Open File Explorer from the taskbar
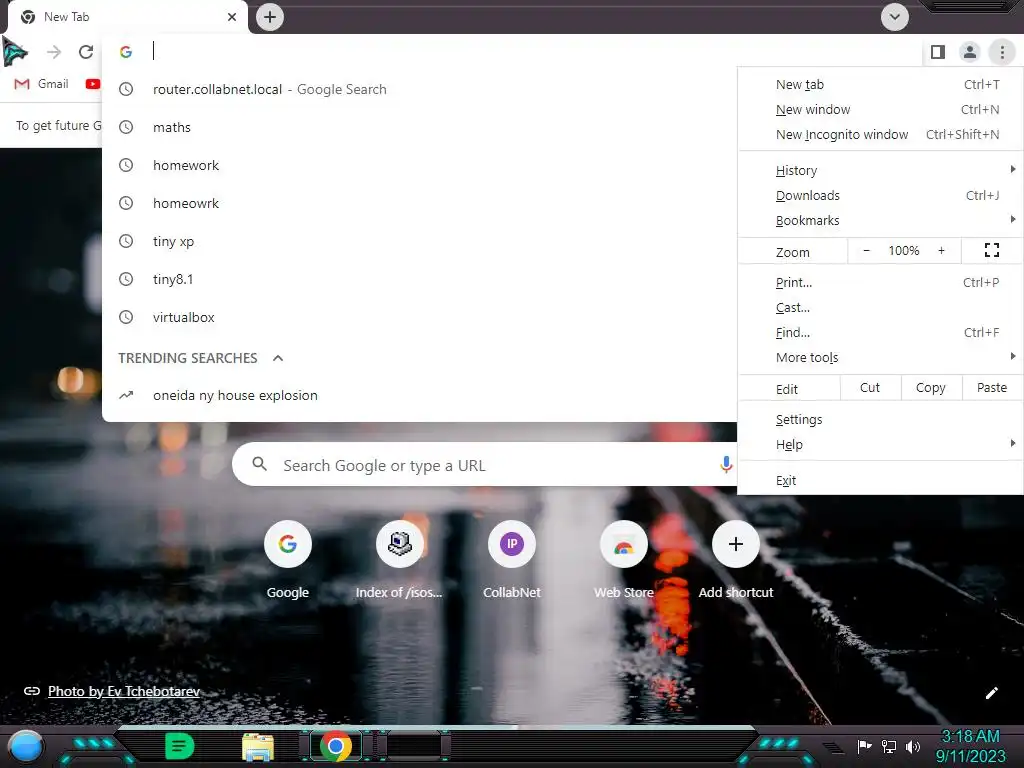The height and width of the screenshot is (768, 1024). tap(258, 746)
